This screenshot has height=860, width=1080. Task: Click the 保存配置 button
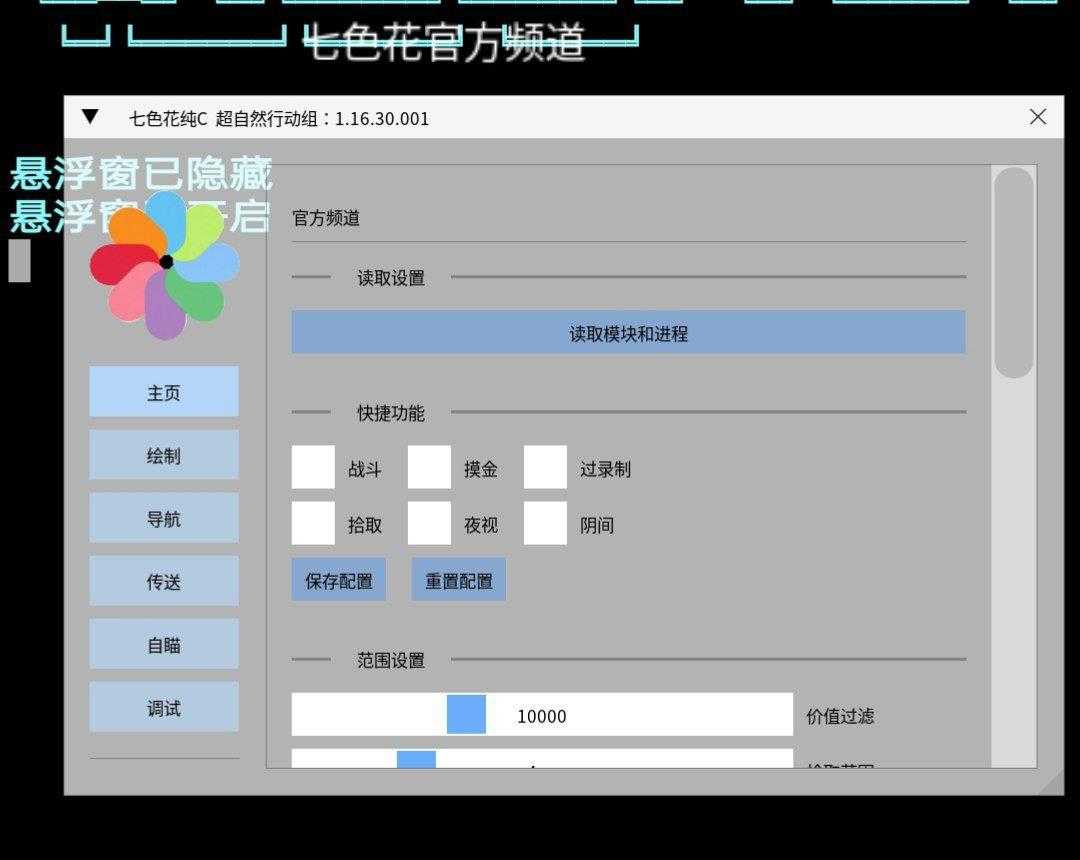click(x=339, y=580)
